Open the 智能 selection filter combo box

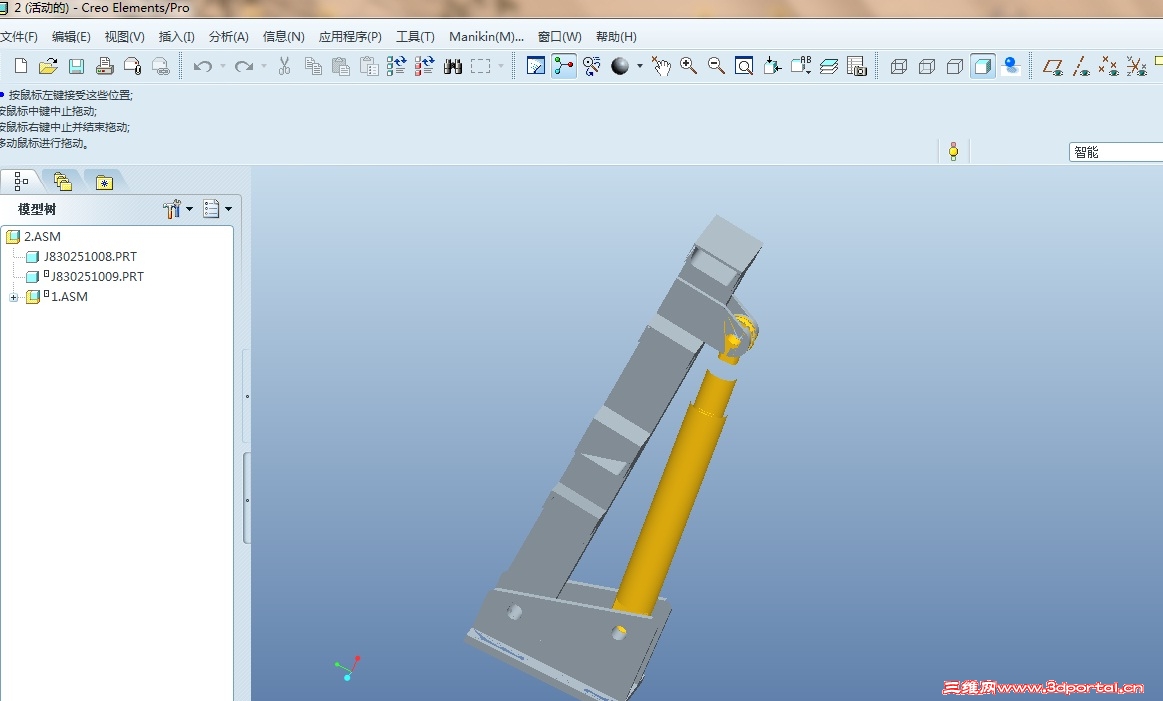(x=1116, y=152)
